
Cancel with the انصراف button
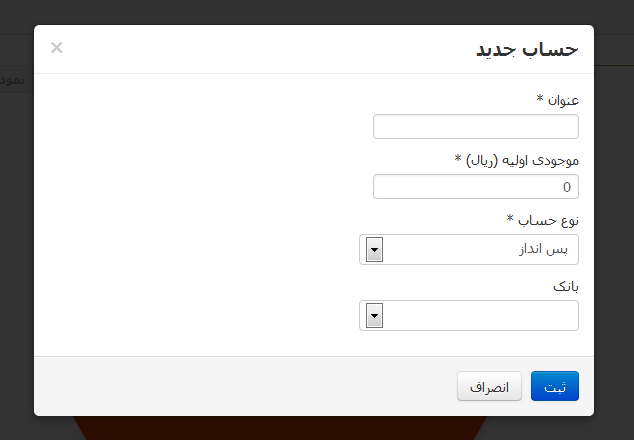(x=489, y=386)
